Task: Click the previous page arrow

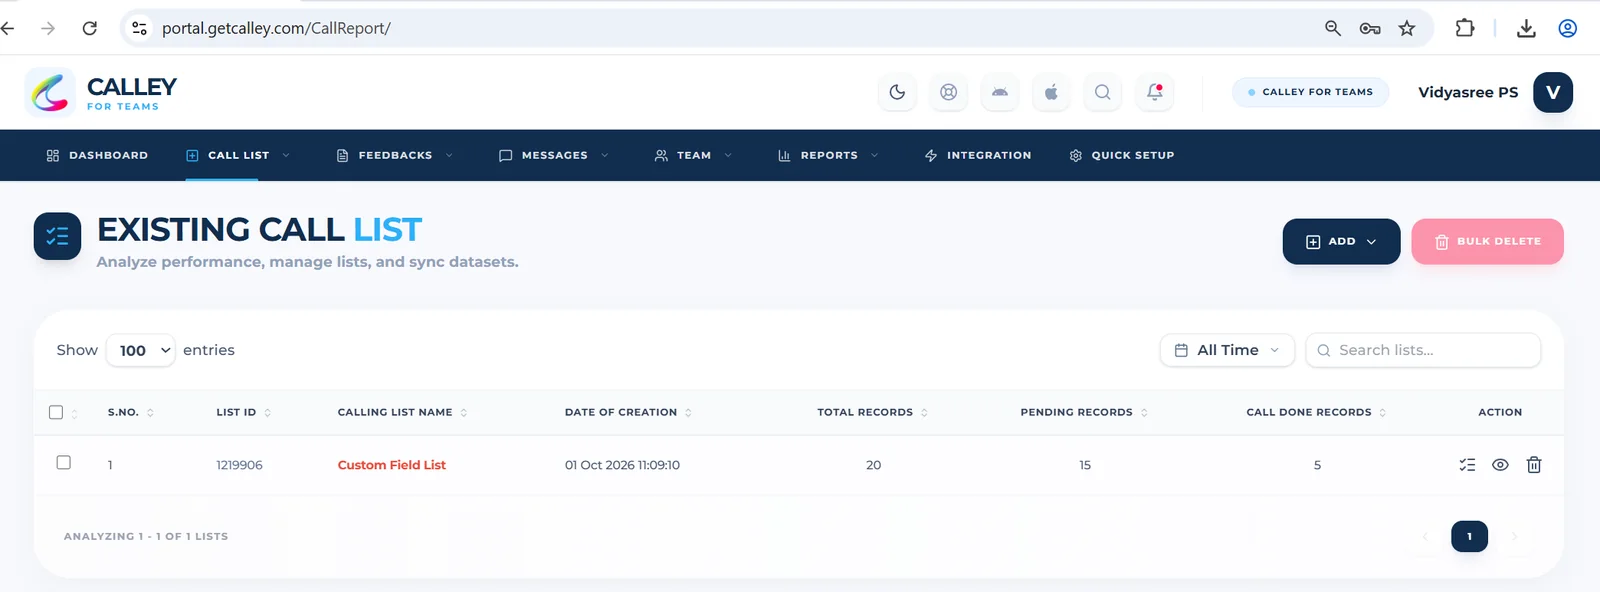Action: [1425, 536]
